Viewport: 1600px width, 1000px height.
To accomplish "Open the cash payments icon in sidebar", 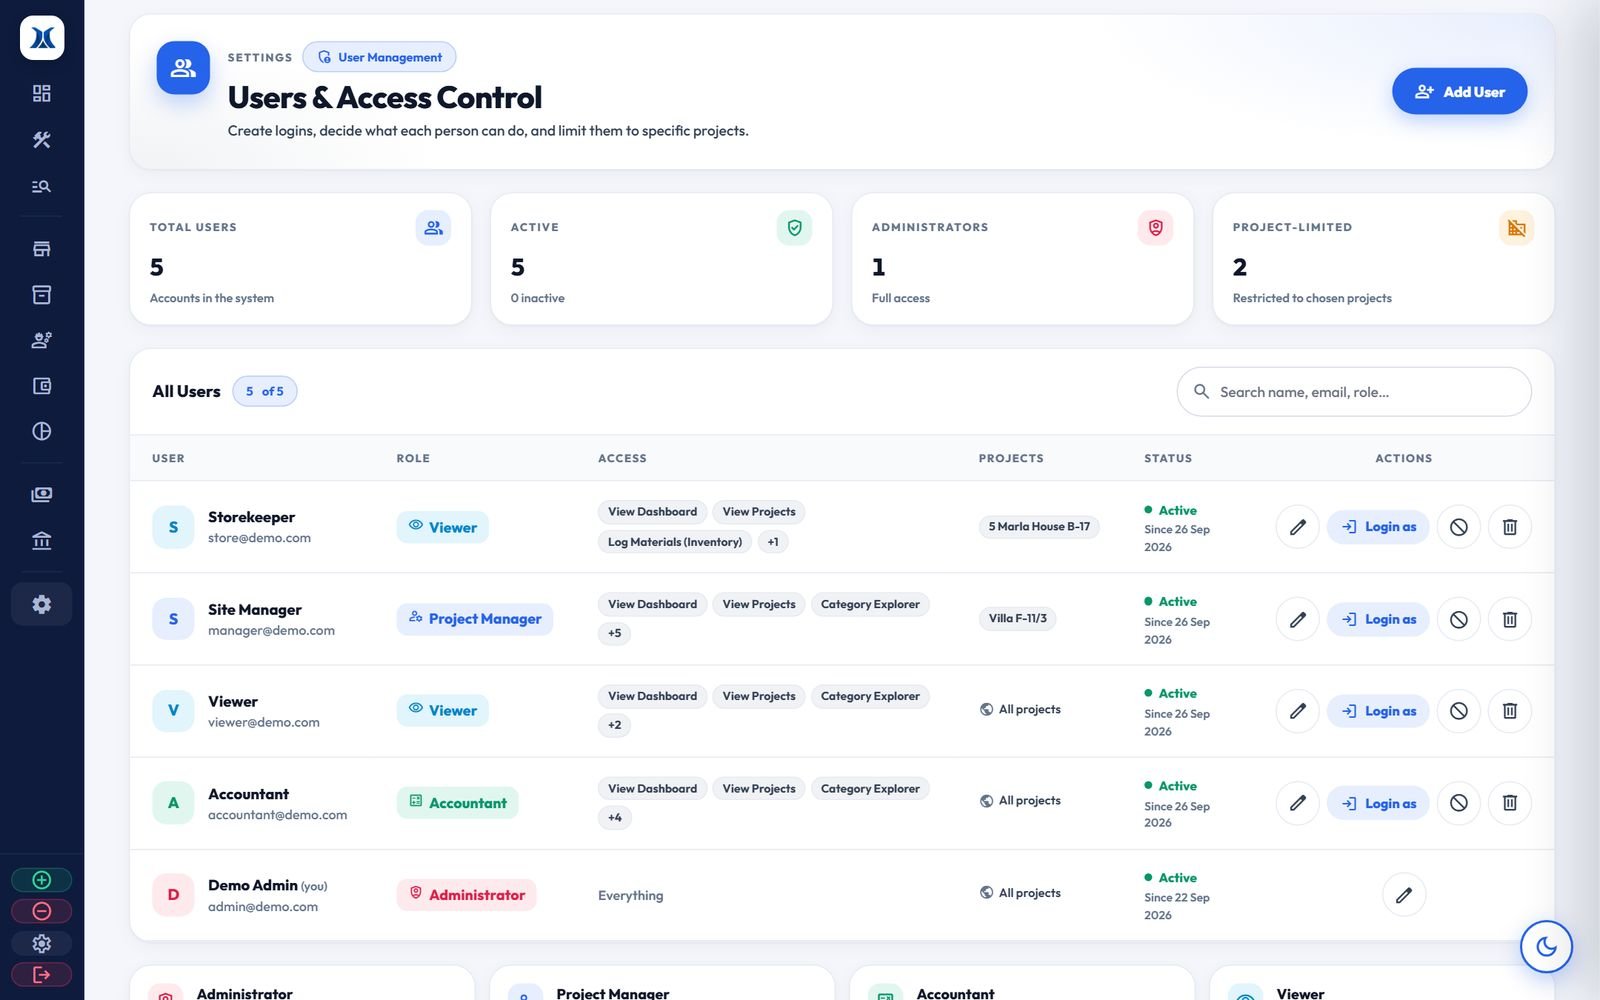I will point(41,494).
